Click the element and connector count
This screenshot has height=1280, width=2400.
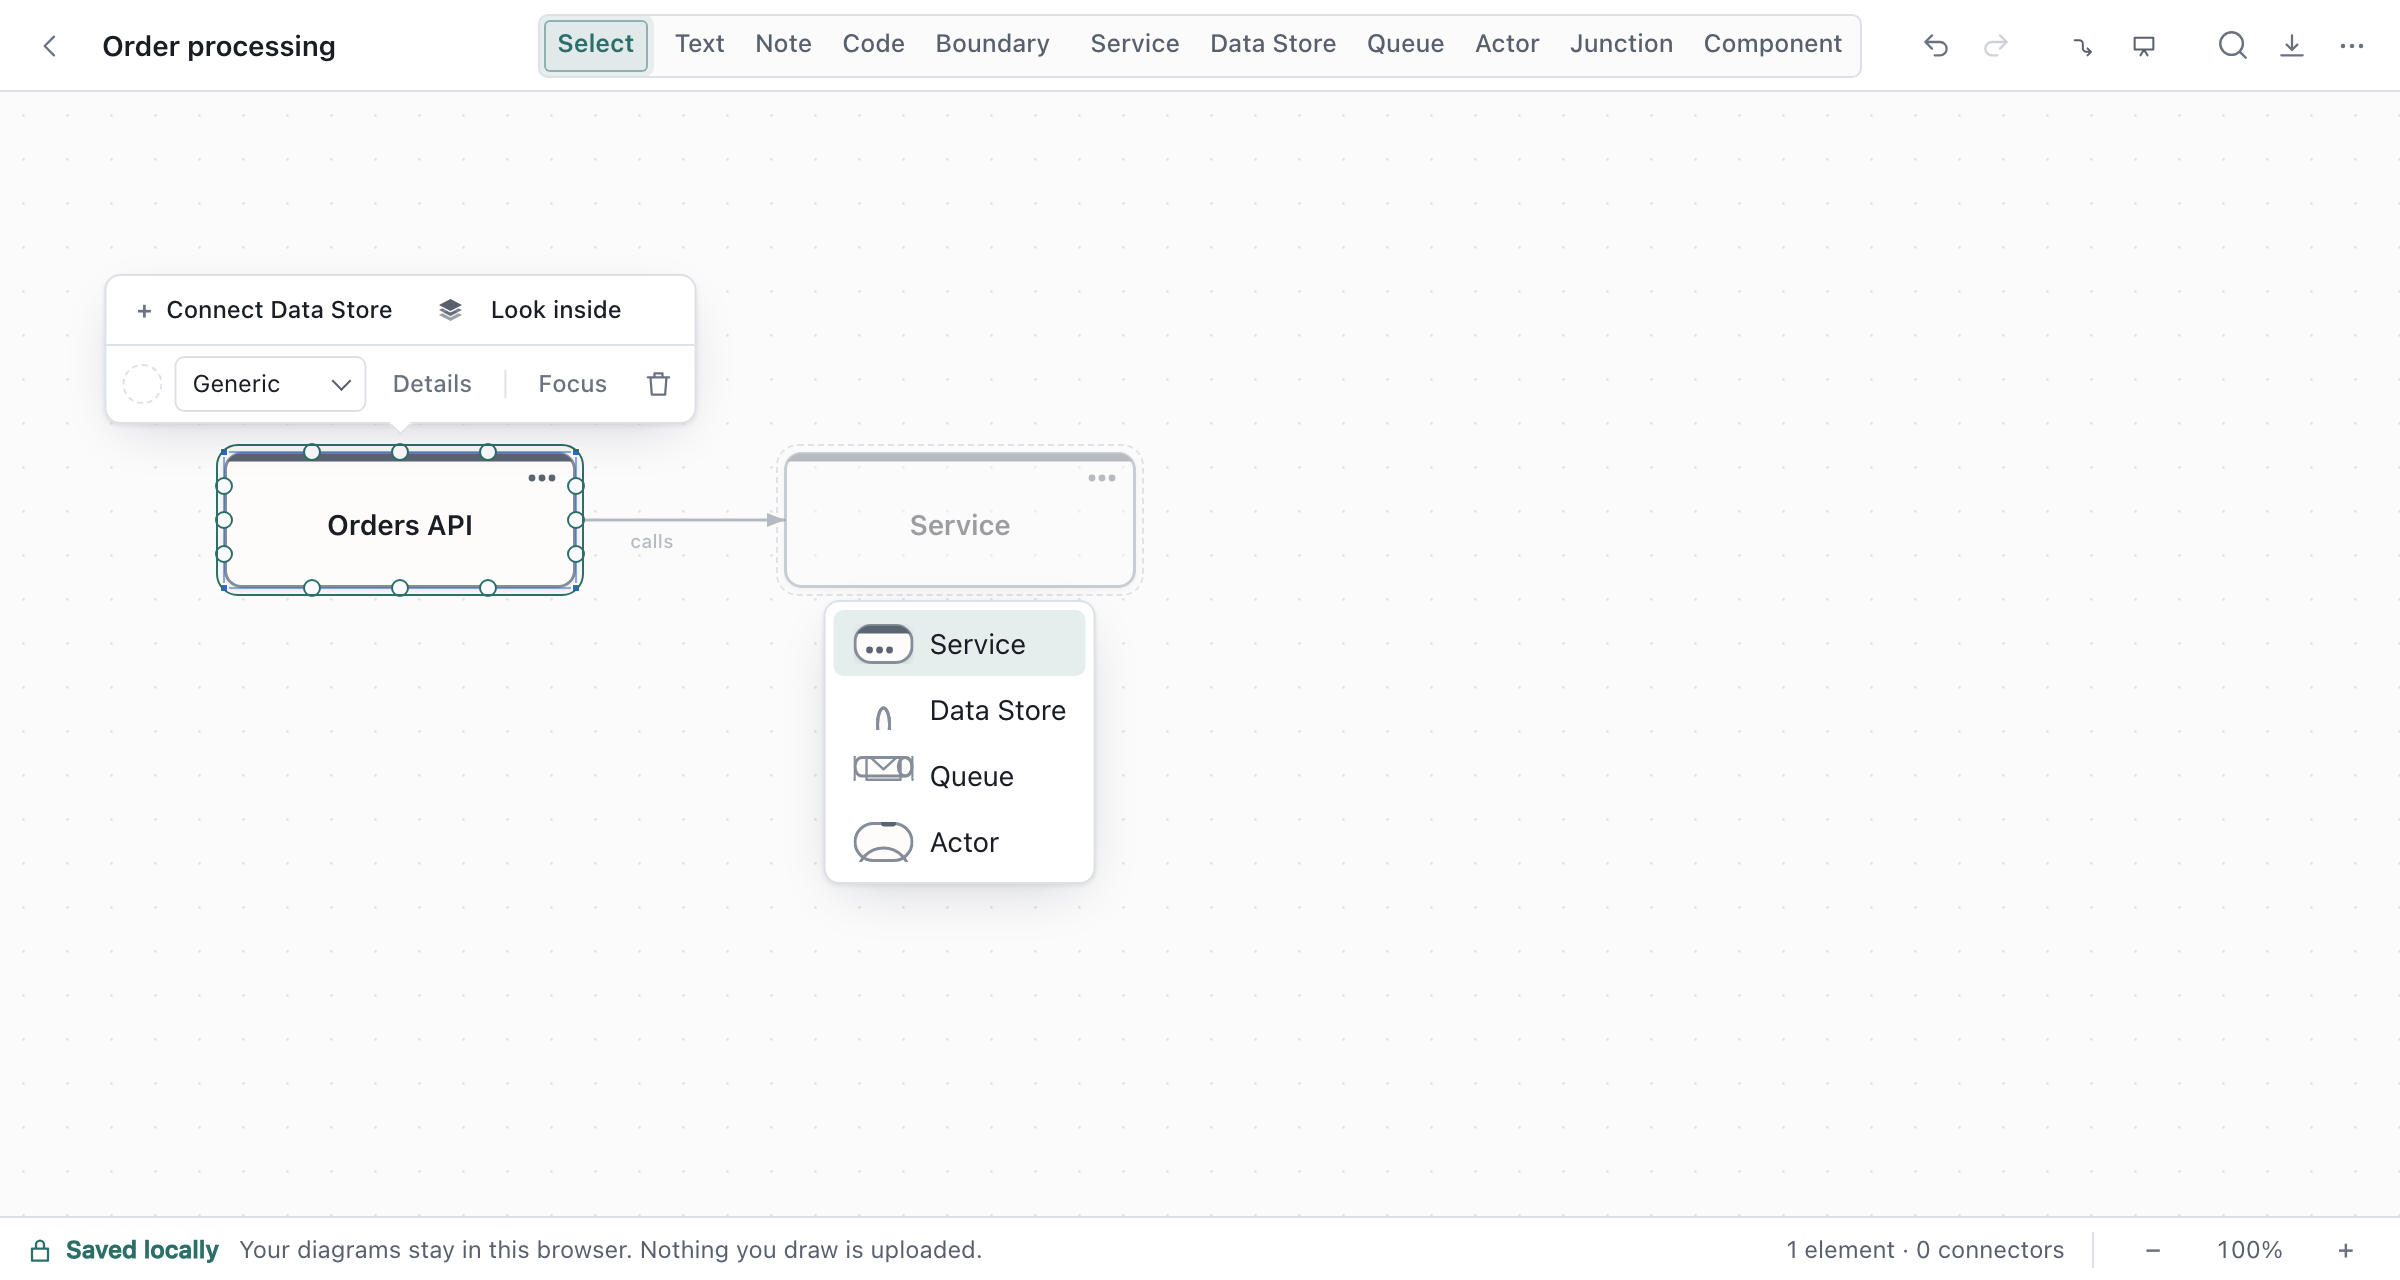coord(1925,1250)
